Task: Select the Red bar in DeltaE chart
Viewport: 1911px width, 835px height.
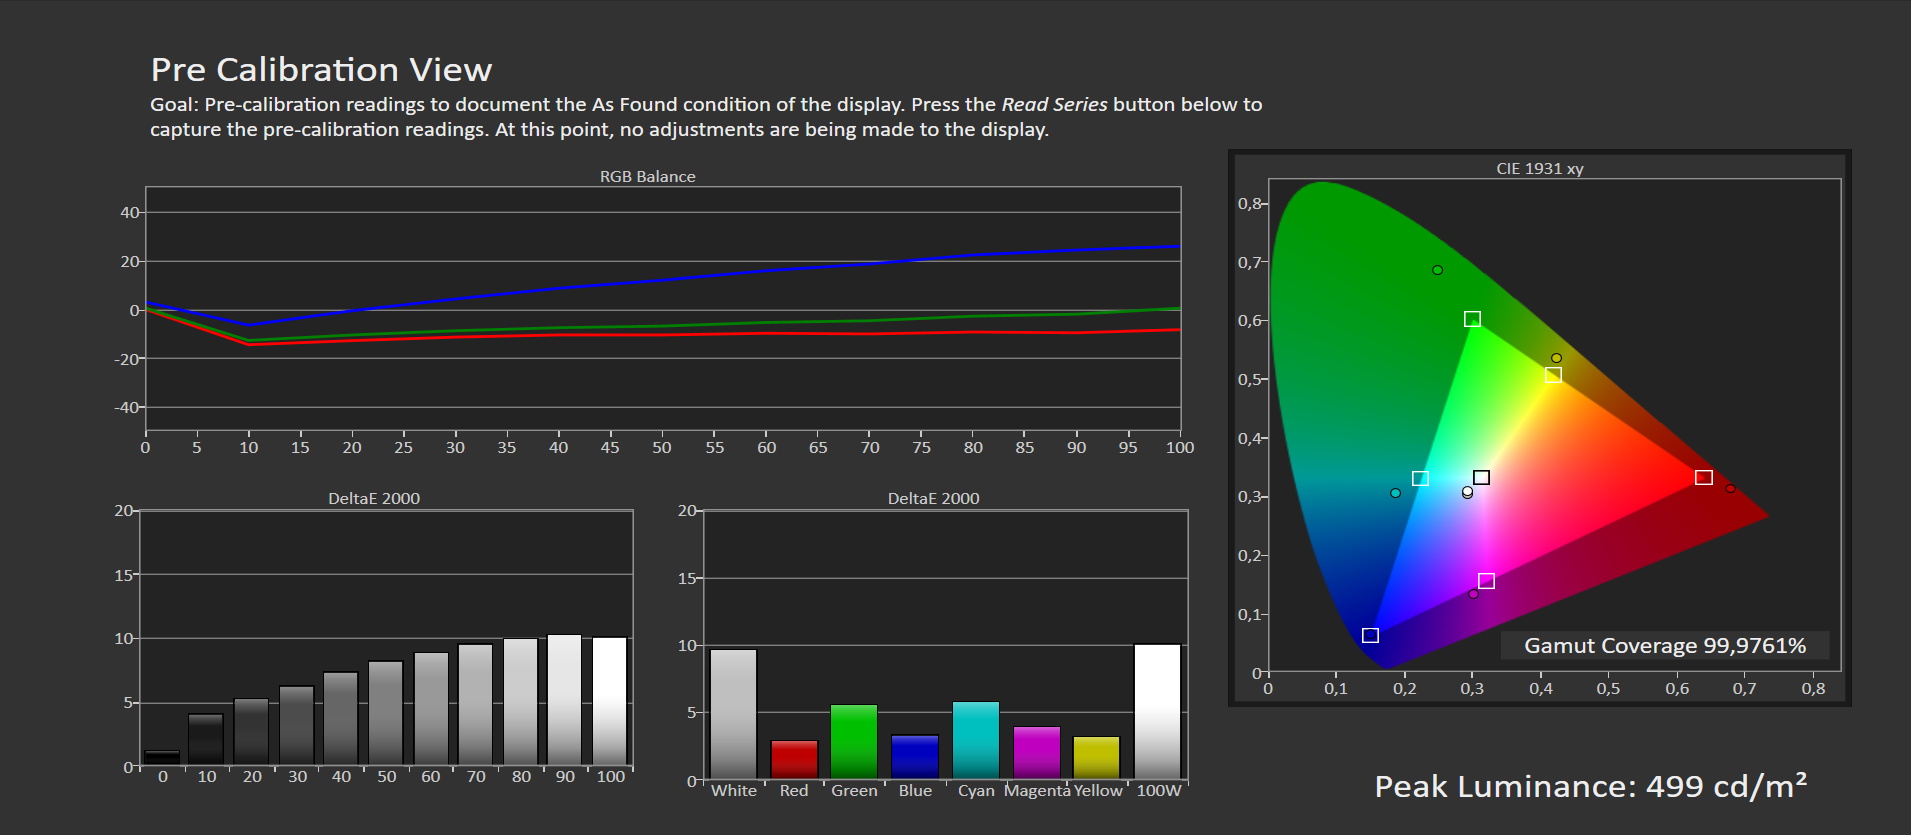Action: 794,759
